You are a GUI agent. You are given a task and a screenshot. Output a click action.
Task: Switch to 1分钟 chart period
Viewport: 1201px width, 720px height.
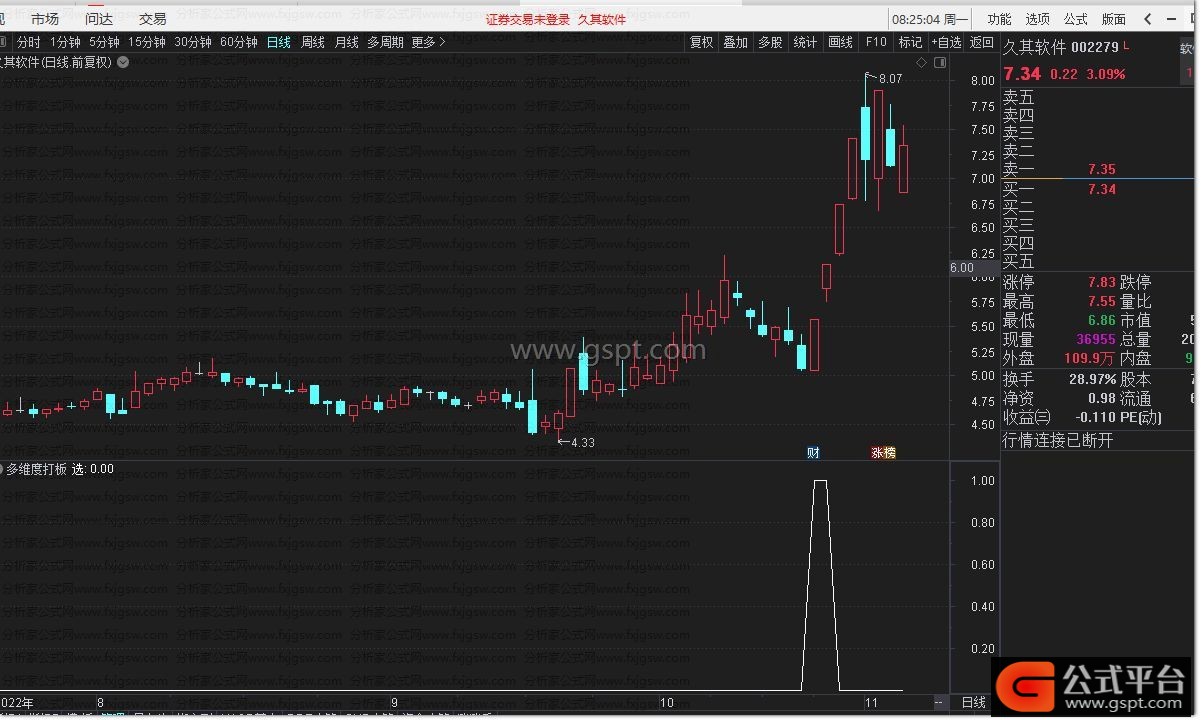(x=65, y=42)
